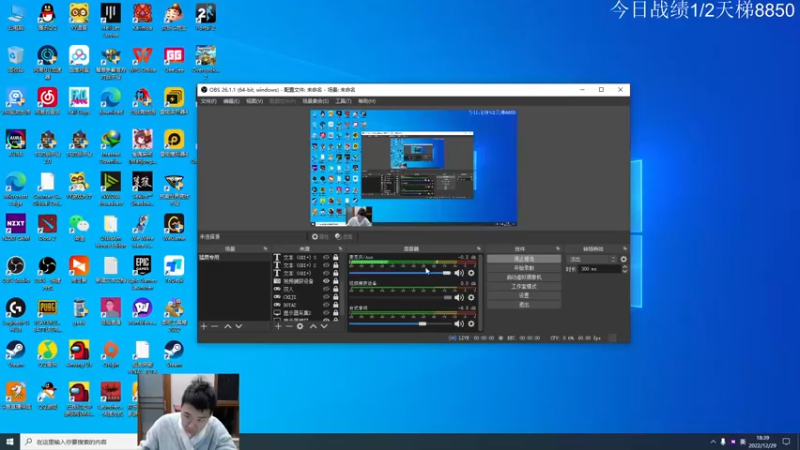
Task: Open the 视图(V) menu in OBS
Action: click(254, 101)
